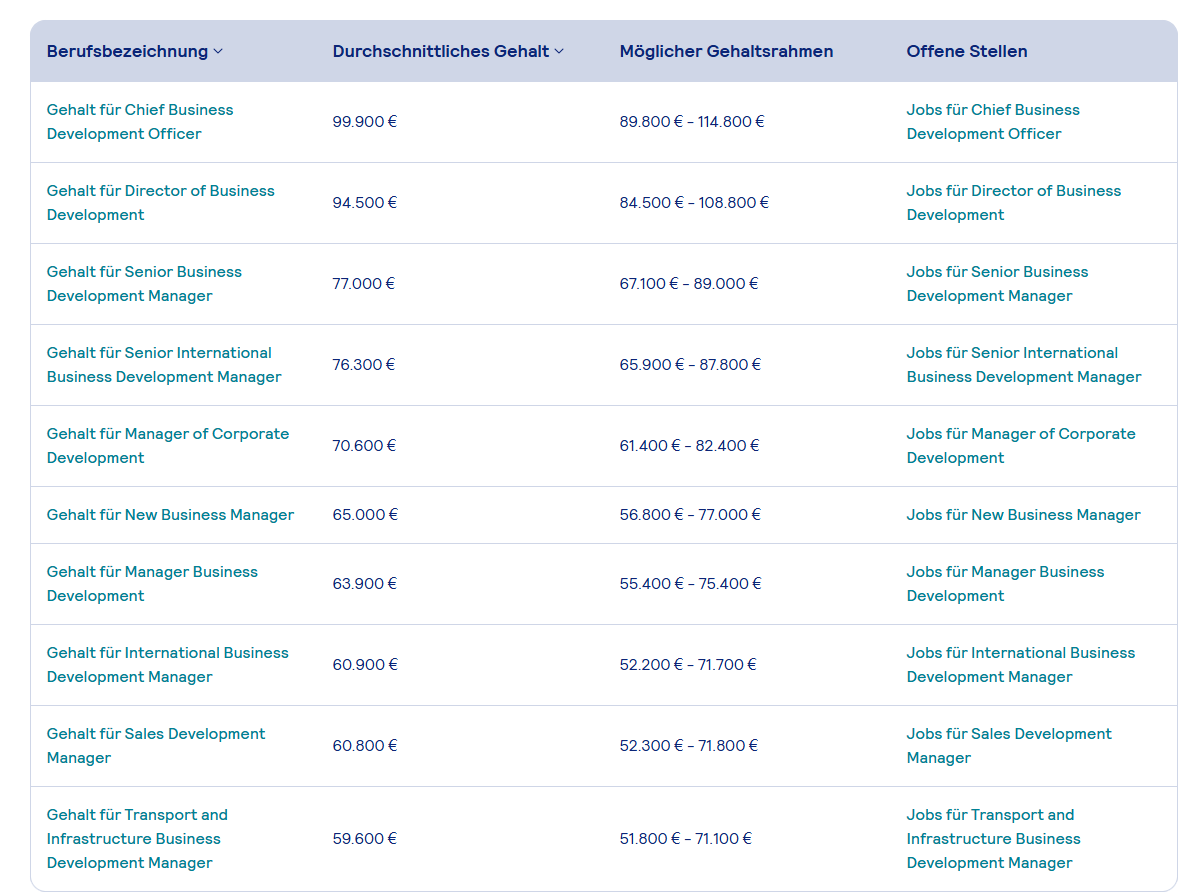View Jobs für New Business Manager
The height and width of the screenshot is (892, 1184).
click(1023, 514)
